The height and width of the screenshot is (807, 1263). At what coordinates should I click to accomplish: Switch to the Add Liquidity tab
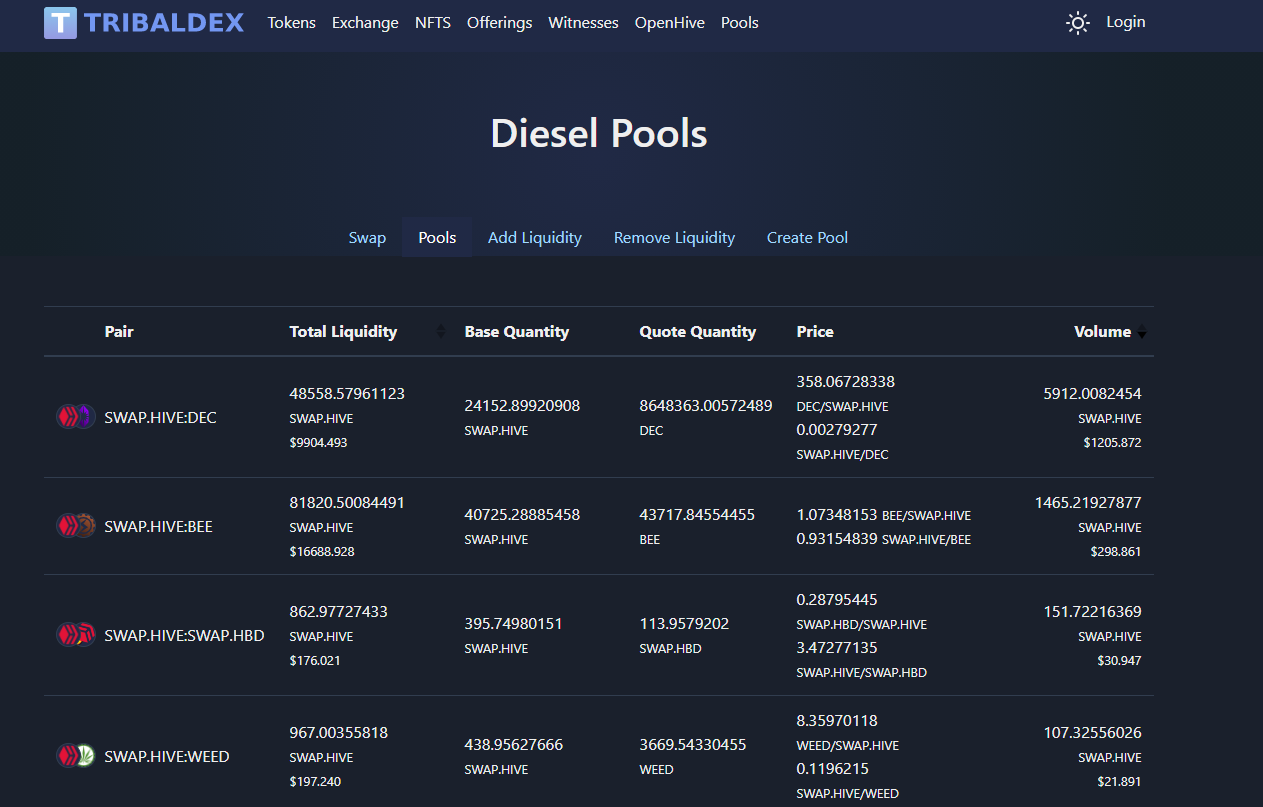coord(535,238)
